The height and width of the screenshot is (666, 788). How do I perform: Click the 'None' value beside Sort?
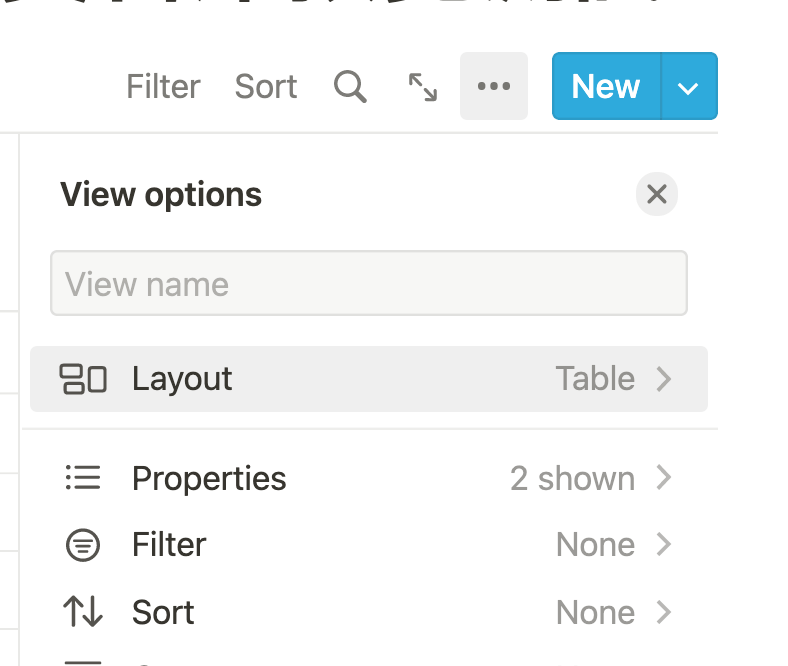click(x=596, y=612)
